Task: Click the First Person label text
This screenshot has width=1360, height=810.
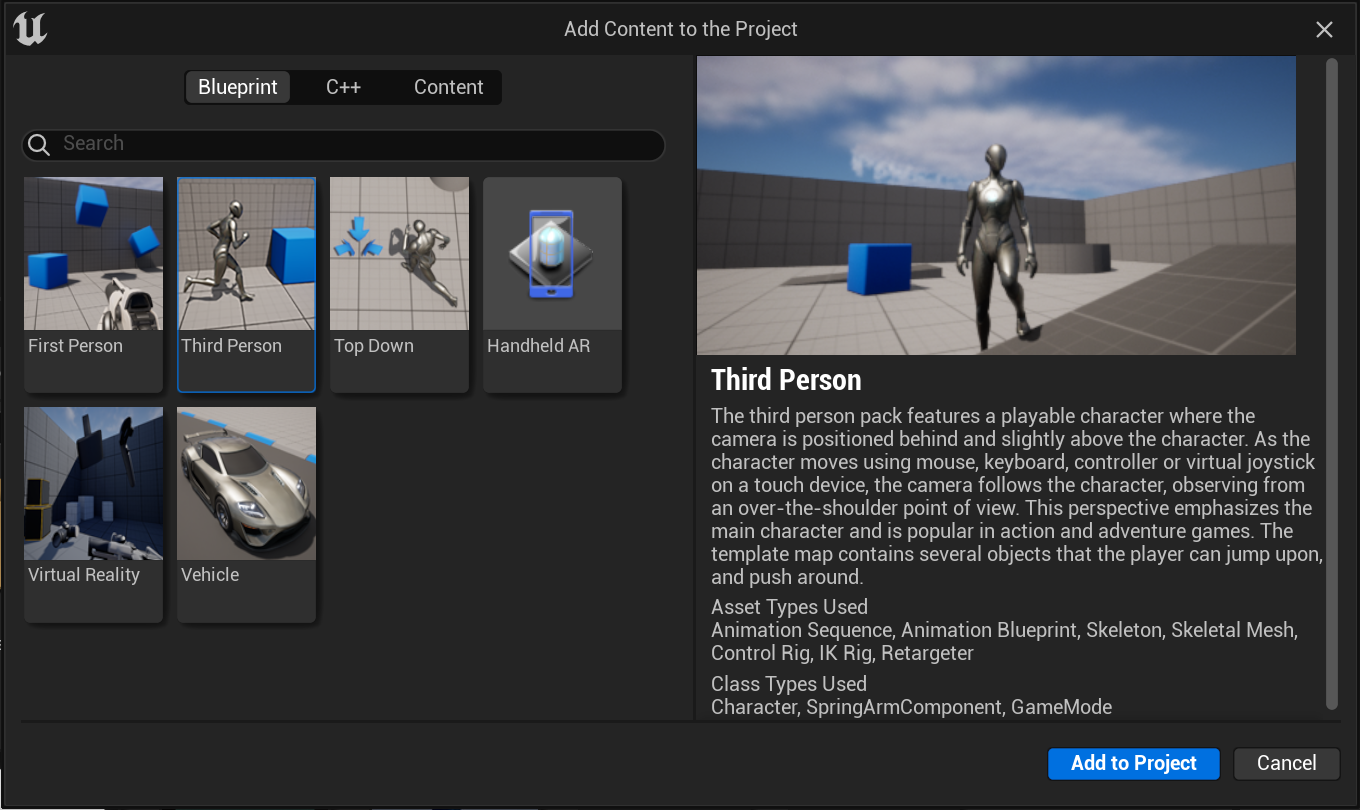Action: [x=75, y=346]
